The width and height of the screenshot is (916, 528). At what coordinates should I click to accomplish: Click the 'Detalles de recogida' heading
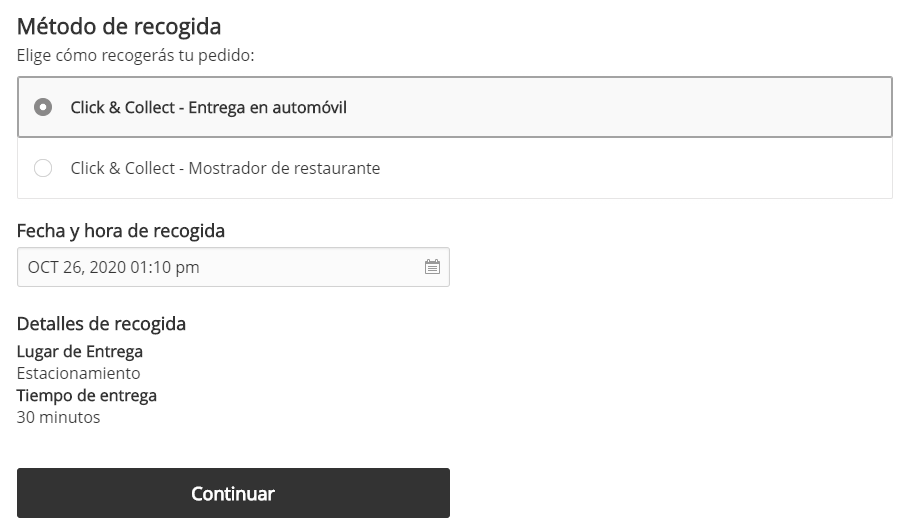tap(101, 323)
